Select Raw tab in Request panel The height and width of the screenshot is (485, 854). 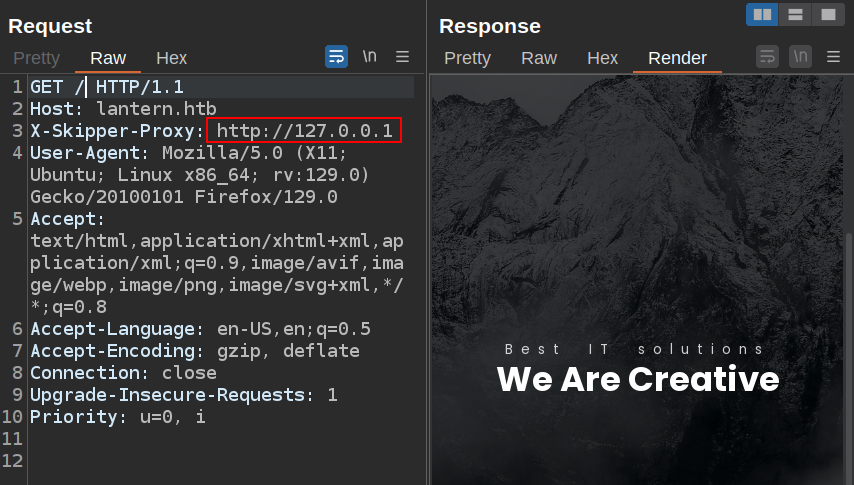(x=108, y=58)
